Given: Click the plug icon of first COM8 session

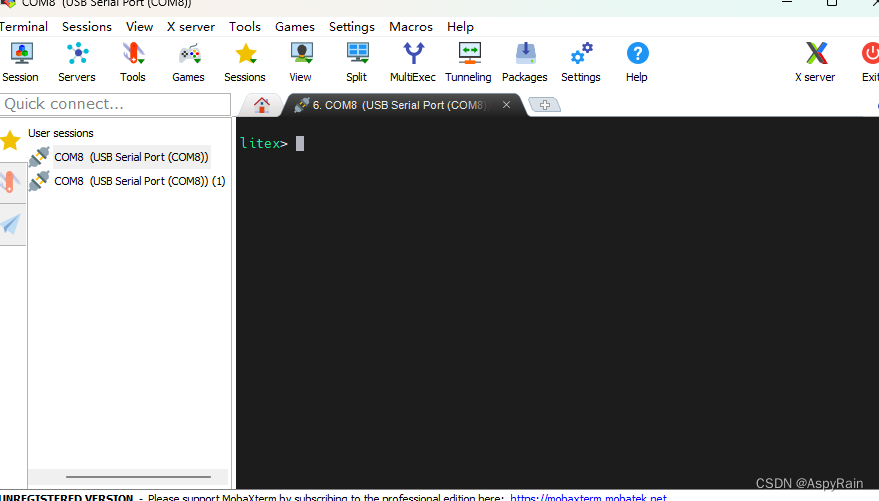Looking at the screenshot, I should point(39,157).
